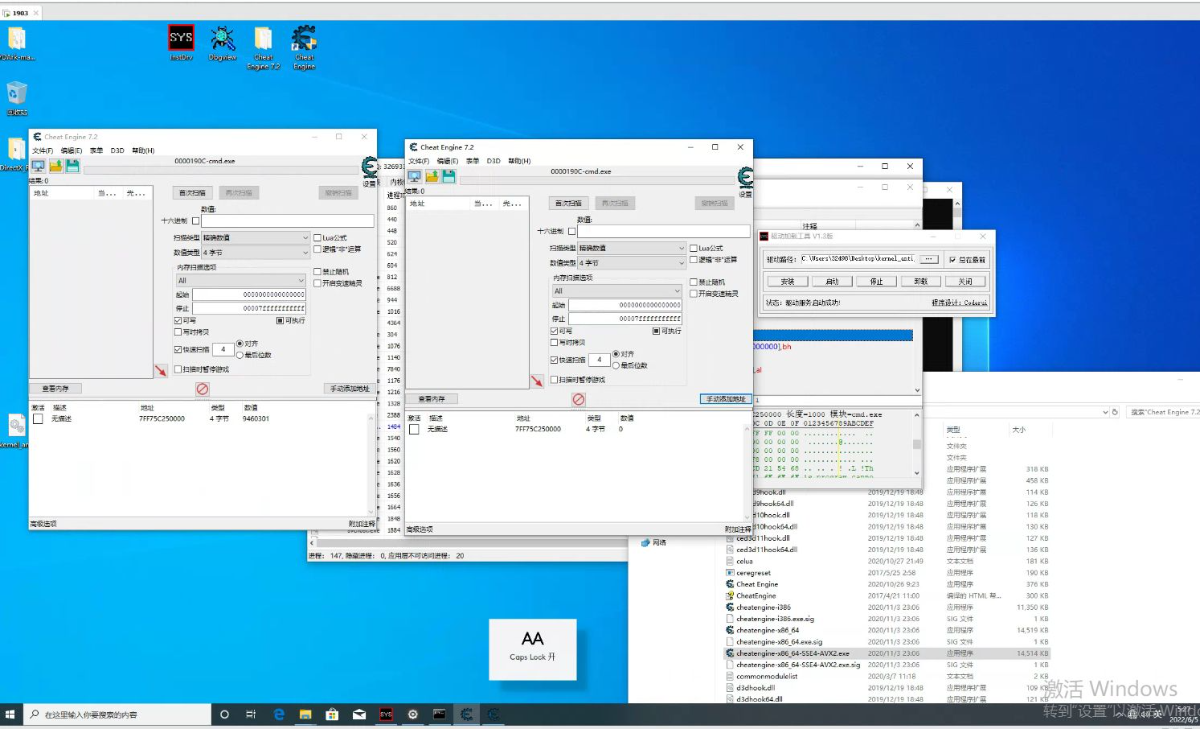
Task: Toggle 快速扫描 checkbox in front Cheat Engine window
Action: 555,359
